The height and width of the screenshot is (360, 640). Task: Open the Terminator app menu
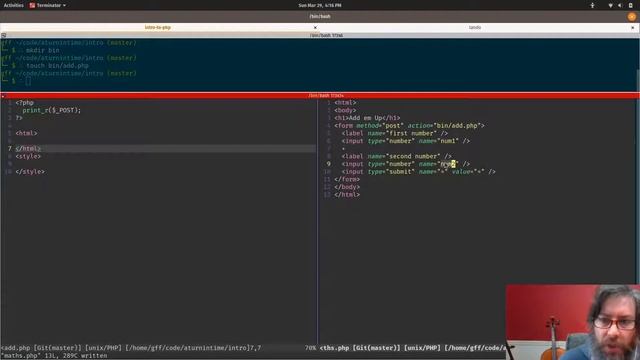48,5
